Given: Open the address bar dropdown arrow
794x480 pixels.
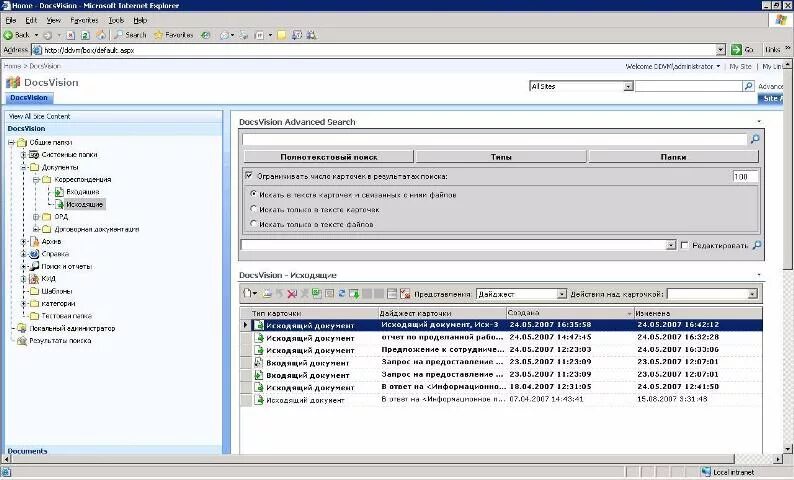Looking at the screenshot, I should [721, 50].
